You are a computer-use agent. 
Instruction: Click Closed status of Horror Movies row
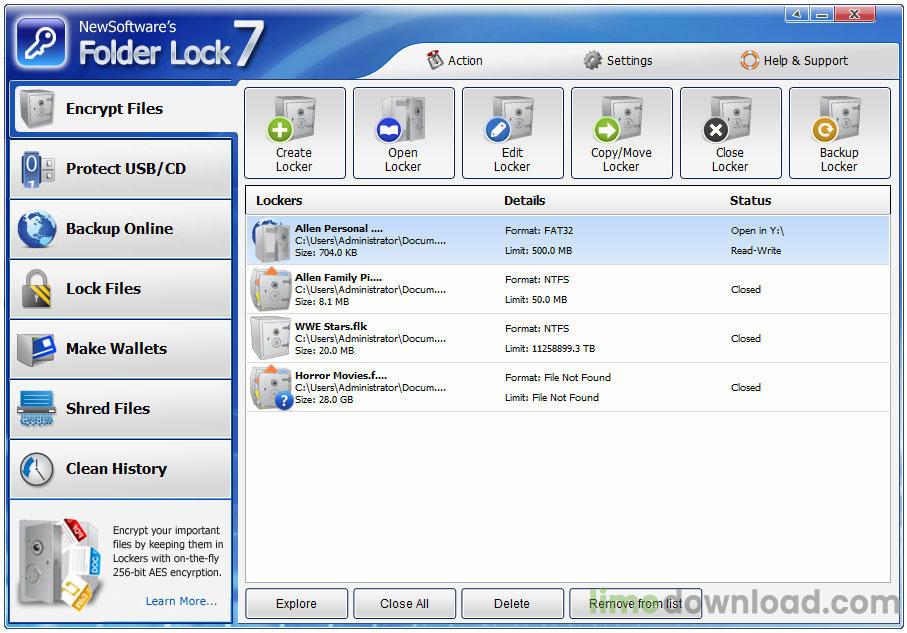click(746, 387)
